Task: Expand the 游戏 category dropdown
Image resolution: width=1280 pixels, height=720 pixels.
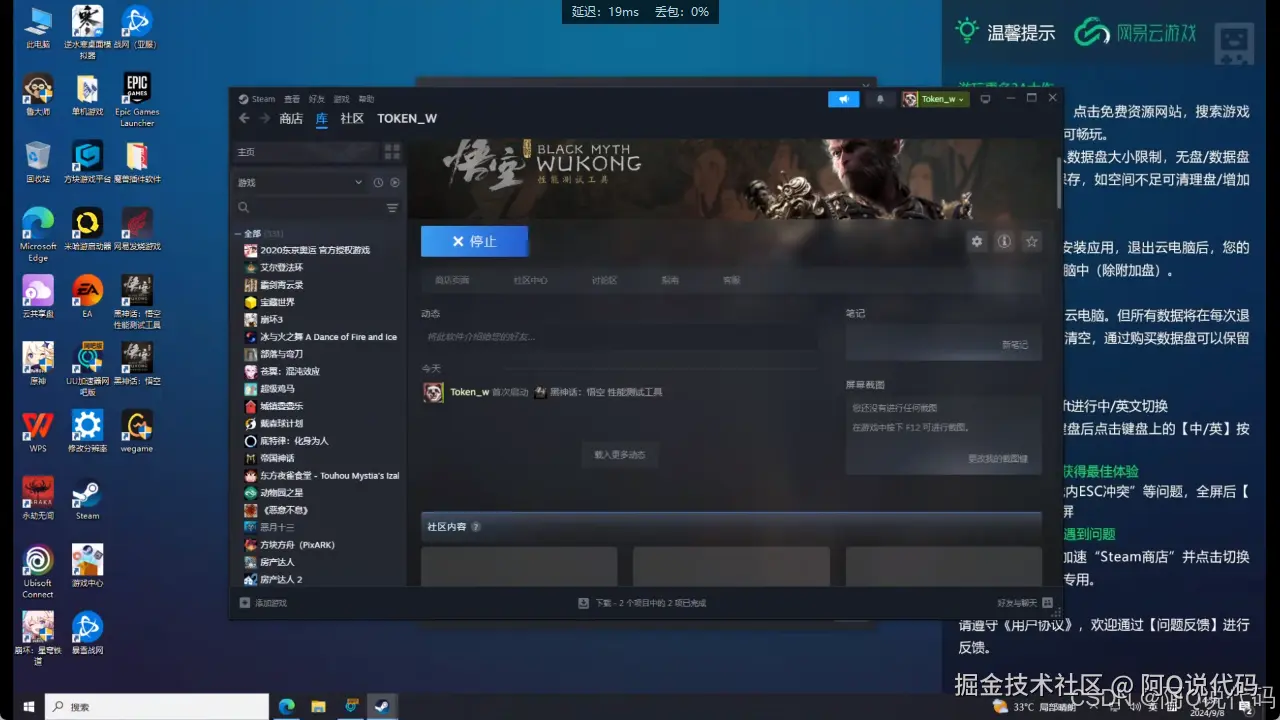Action: click(x=300, y=182)
